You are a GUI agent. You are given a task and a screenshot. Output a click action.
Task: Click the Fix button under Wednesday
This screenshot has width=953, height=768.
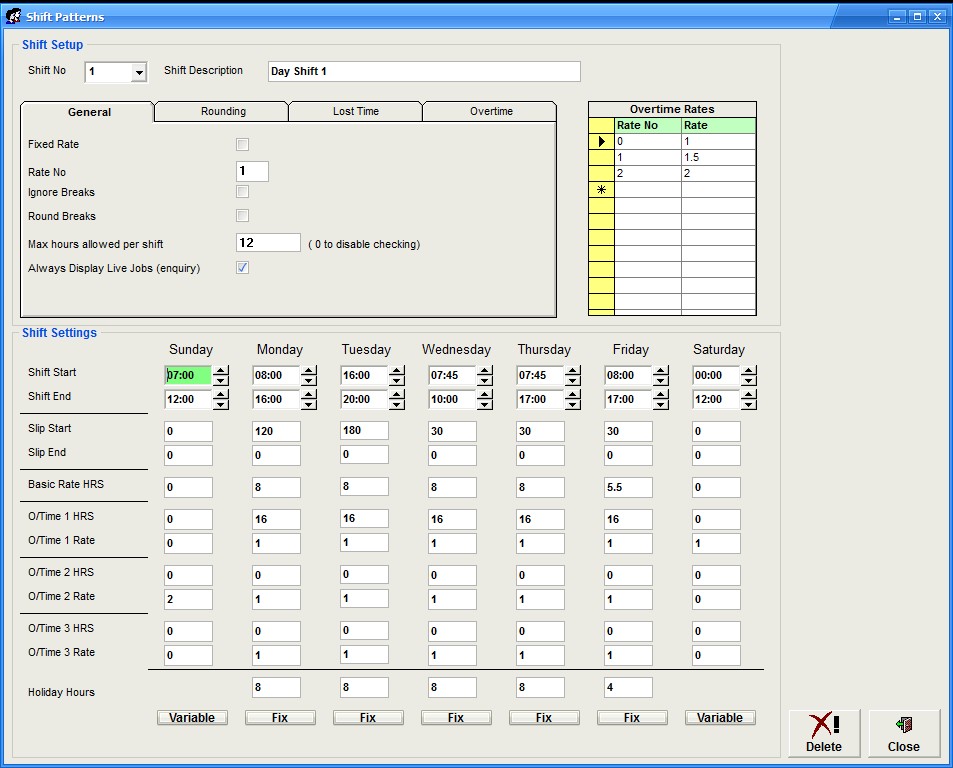(x=456, y=718)
